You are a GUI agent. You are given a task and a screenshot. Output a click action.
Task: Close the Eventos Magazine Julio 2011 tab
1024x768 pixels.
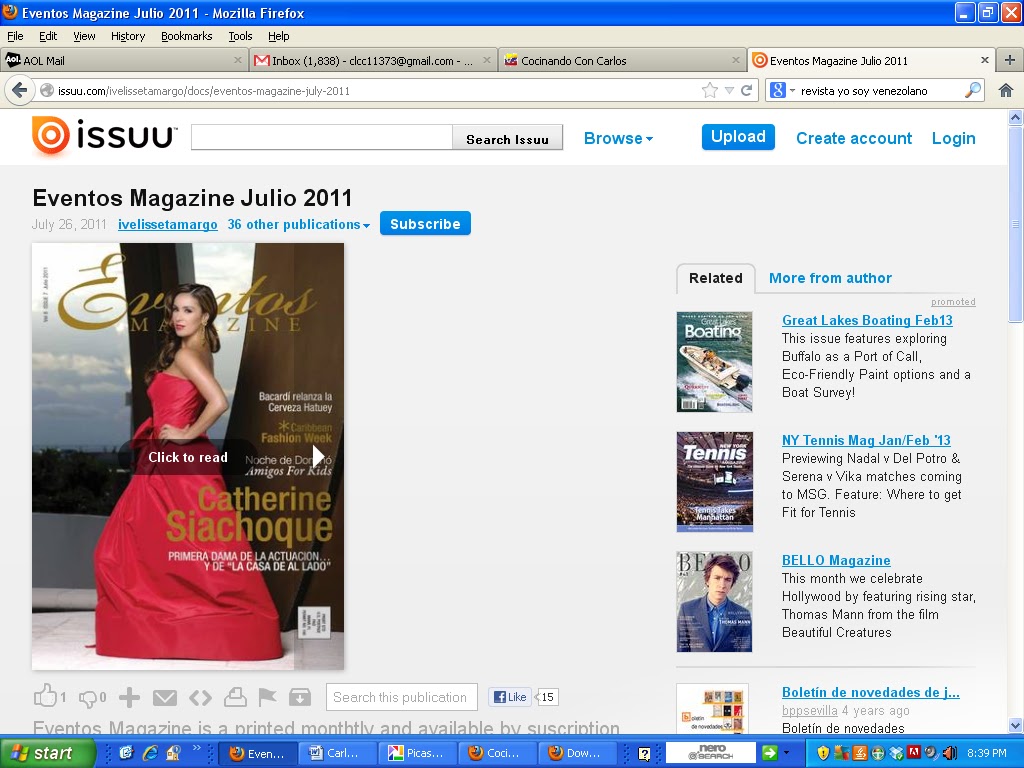(985, 60)
